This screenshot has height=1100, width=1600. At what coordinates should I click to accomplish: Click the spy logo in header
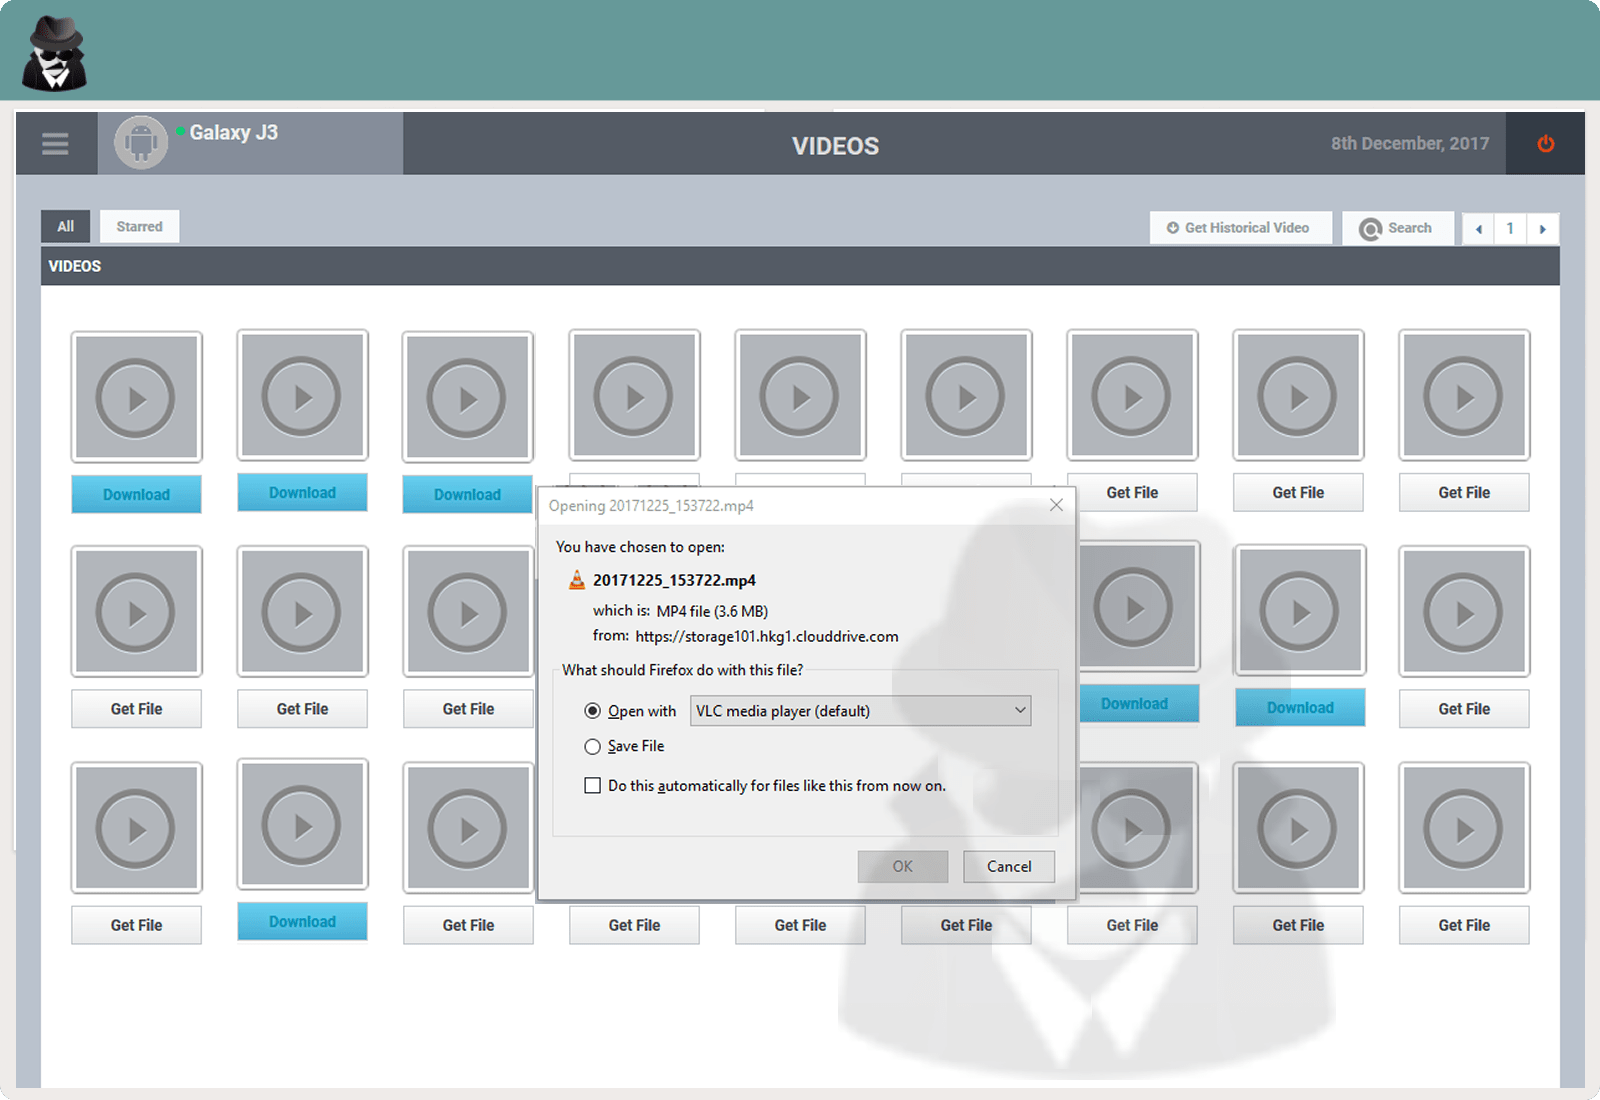[x=55, y=54]
